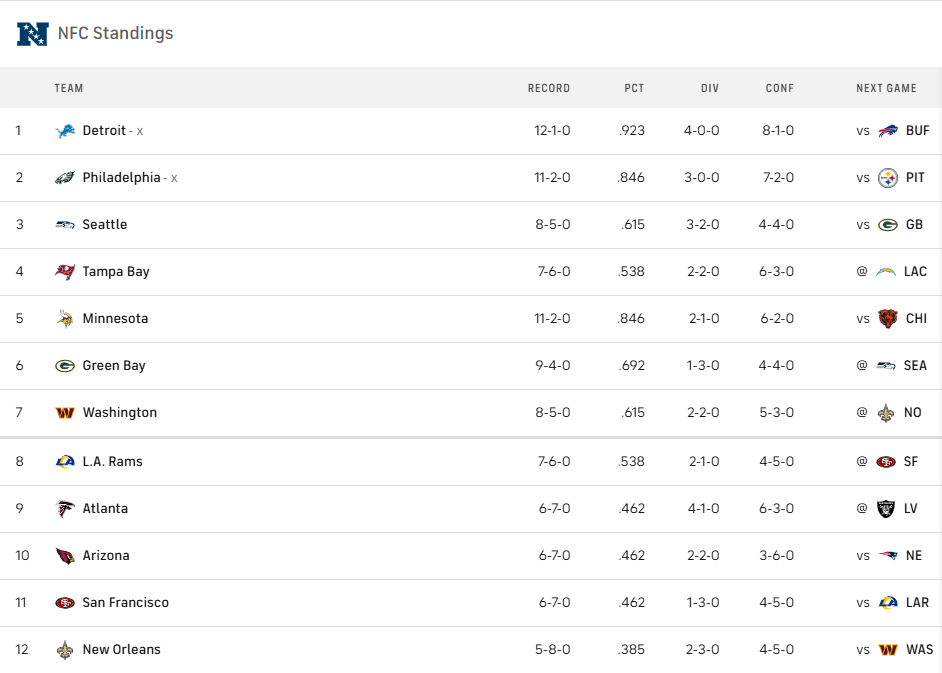Click the RECORD column header
The height and width of the screenshot is (673, 942).
(x=549, y=88)
